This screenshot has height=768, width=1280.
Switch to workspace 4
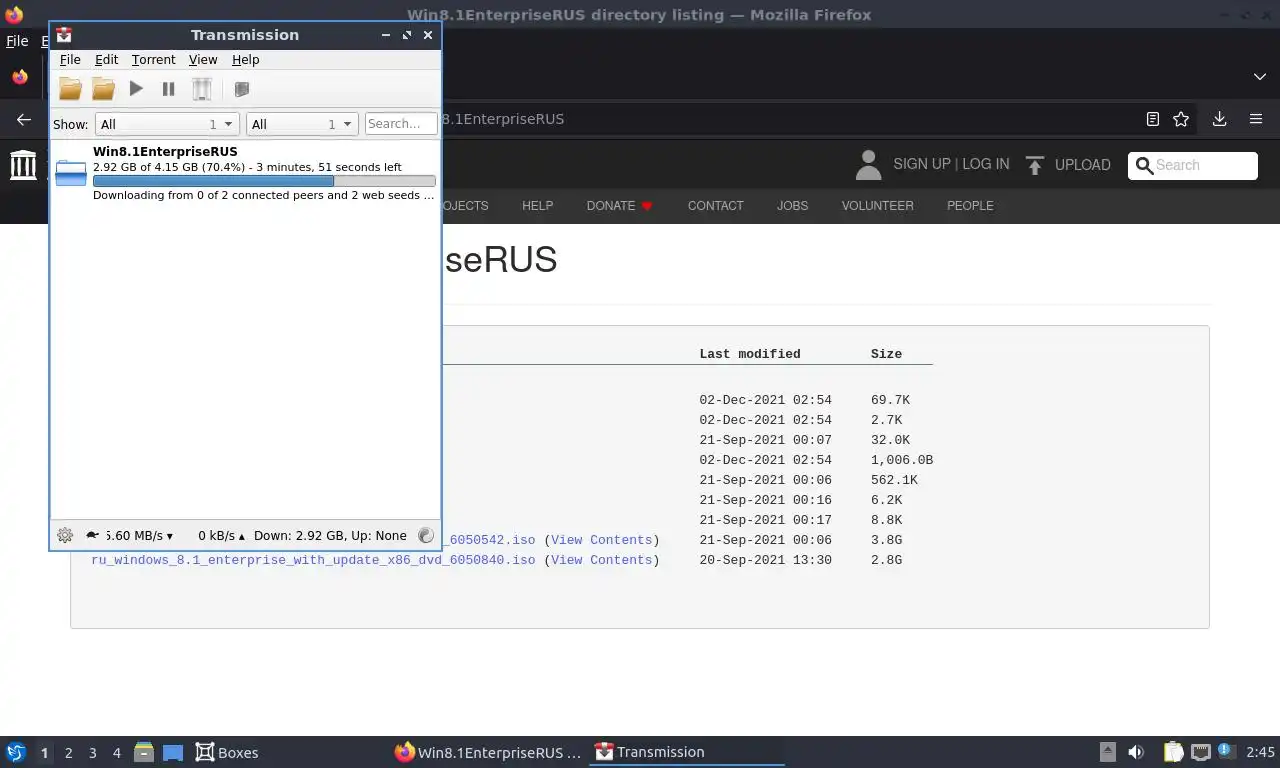point(116,753)
